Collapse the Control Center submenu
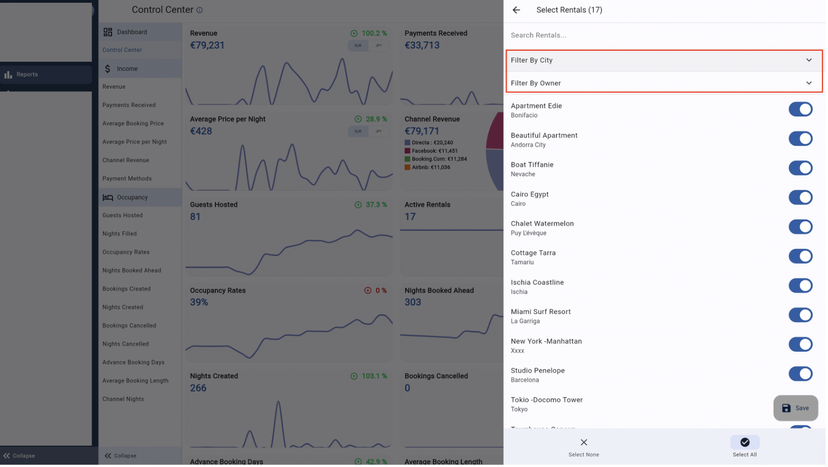Image resolution: width=828 pixels, height=467 pixels. 121,456
